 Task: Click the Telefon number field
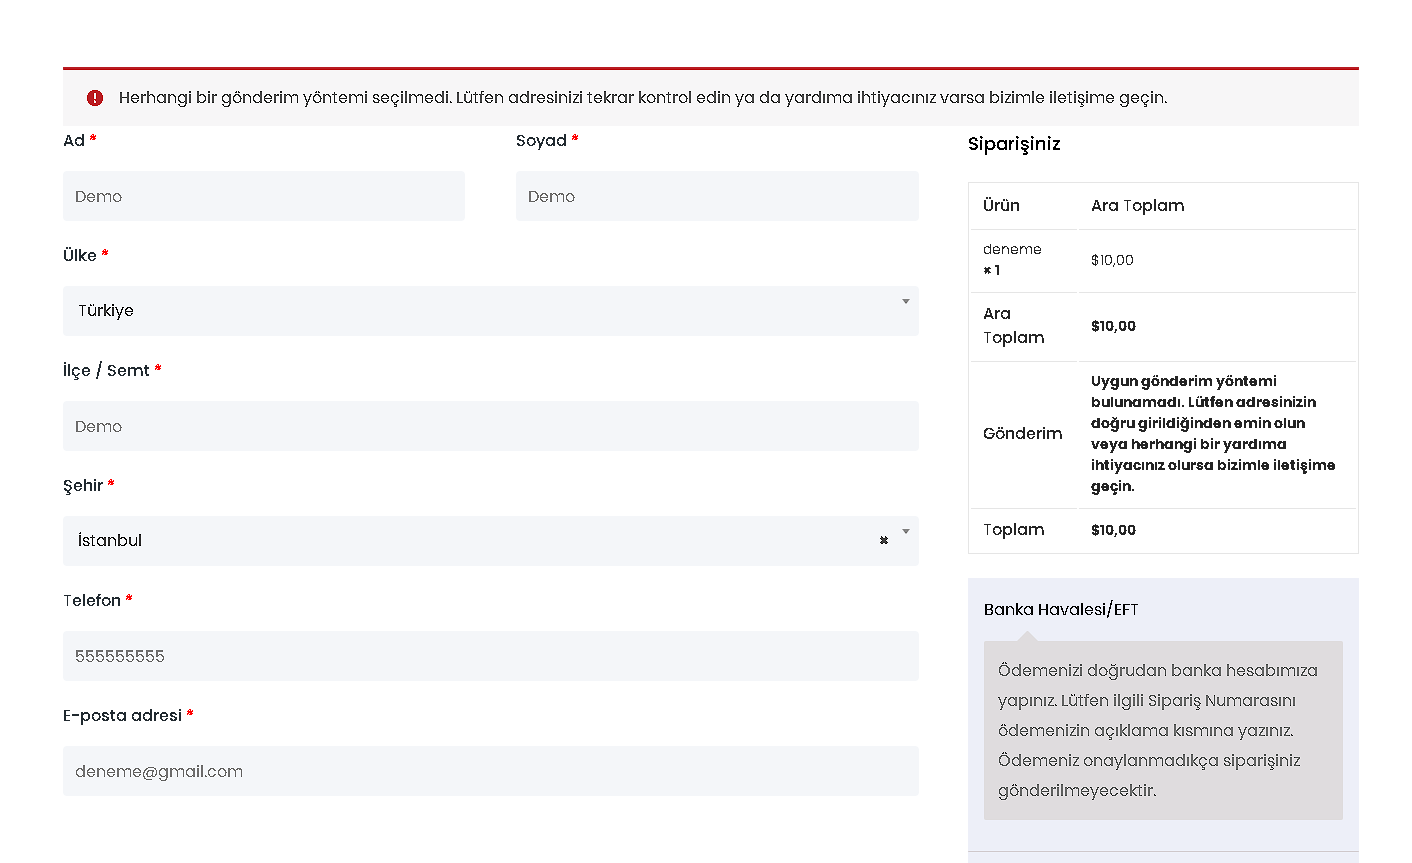490,656
